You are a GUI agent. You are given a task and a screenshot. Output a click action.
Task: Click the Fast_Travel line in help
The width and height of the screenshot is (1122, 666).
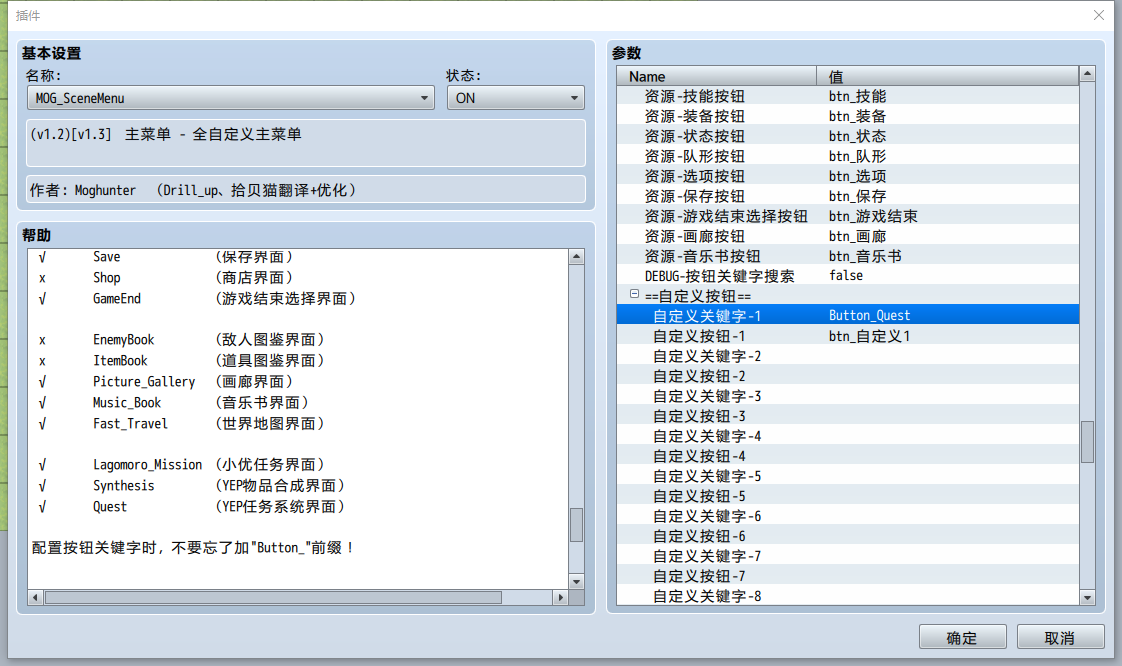click(x=182, y=423)
